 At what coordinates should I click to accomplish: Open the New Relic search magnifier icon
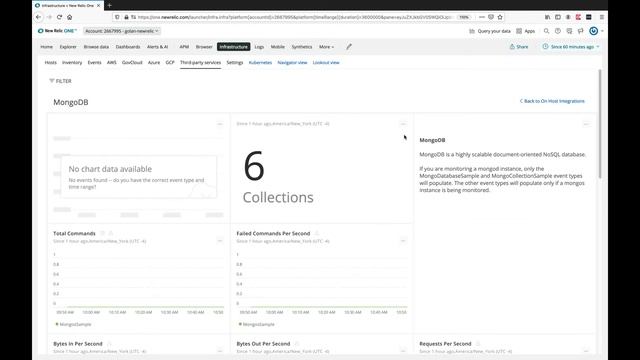click(x=546, y=31)
